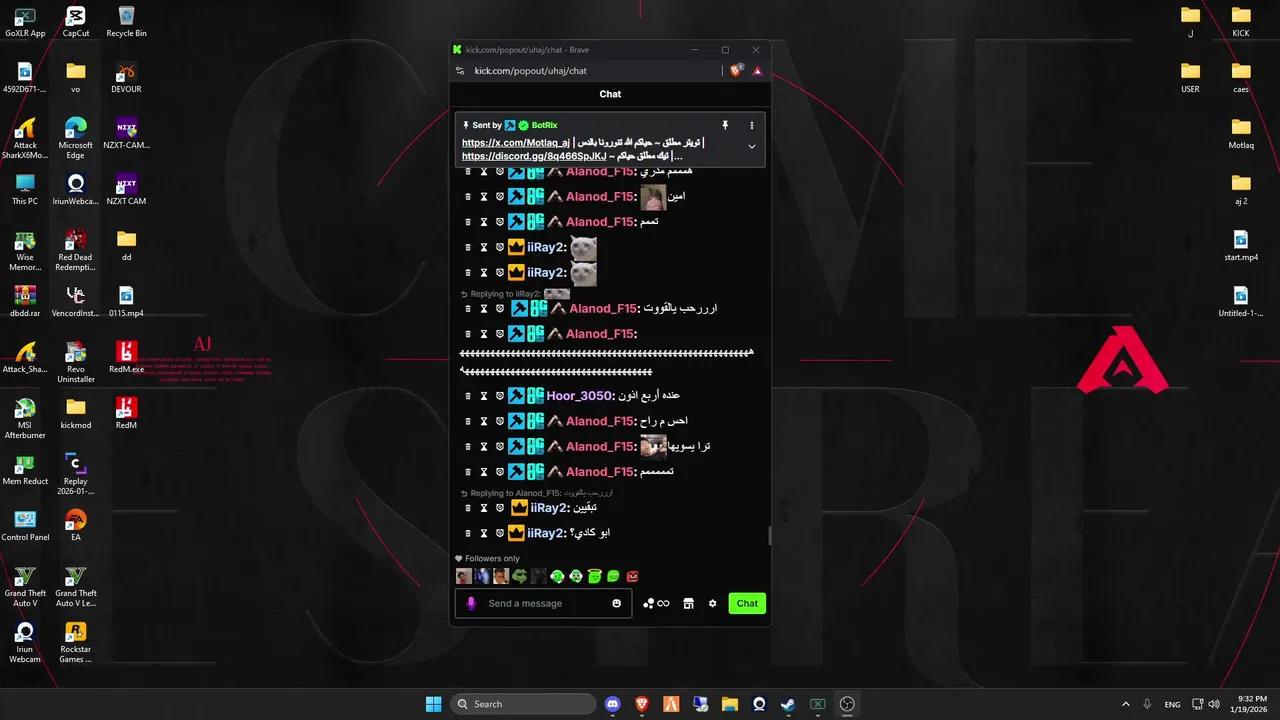Open OBS Studio from the taskbar
The height and width of the screenshot is (720, 1280).
click(847, 704)
